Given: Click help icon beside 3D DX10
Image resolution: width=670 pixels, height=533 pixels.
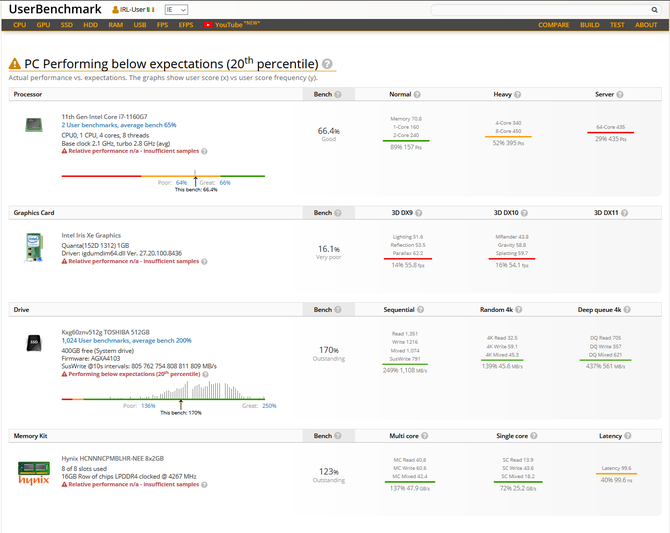Looking at the screenshot, I should click(x=524, y=213).
